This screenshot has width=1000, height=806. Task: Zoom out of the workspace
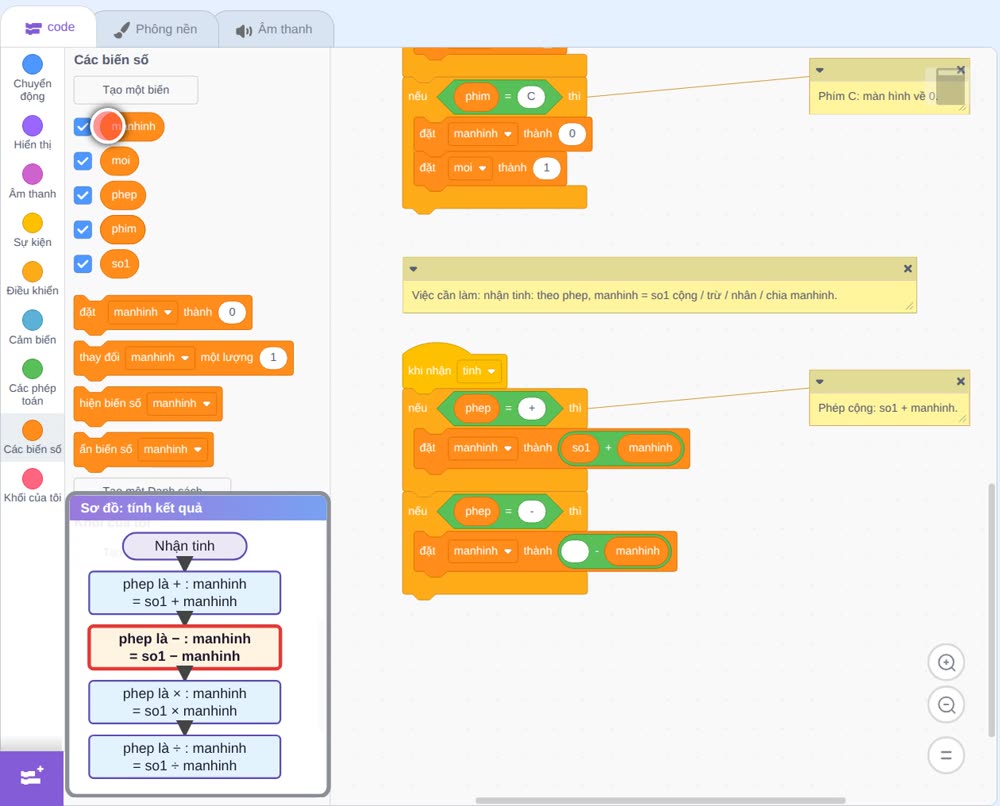(x=946, y=705)
